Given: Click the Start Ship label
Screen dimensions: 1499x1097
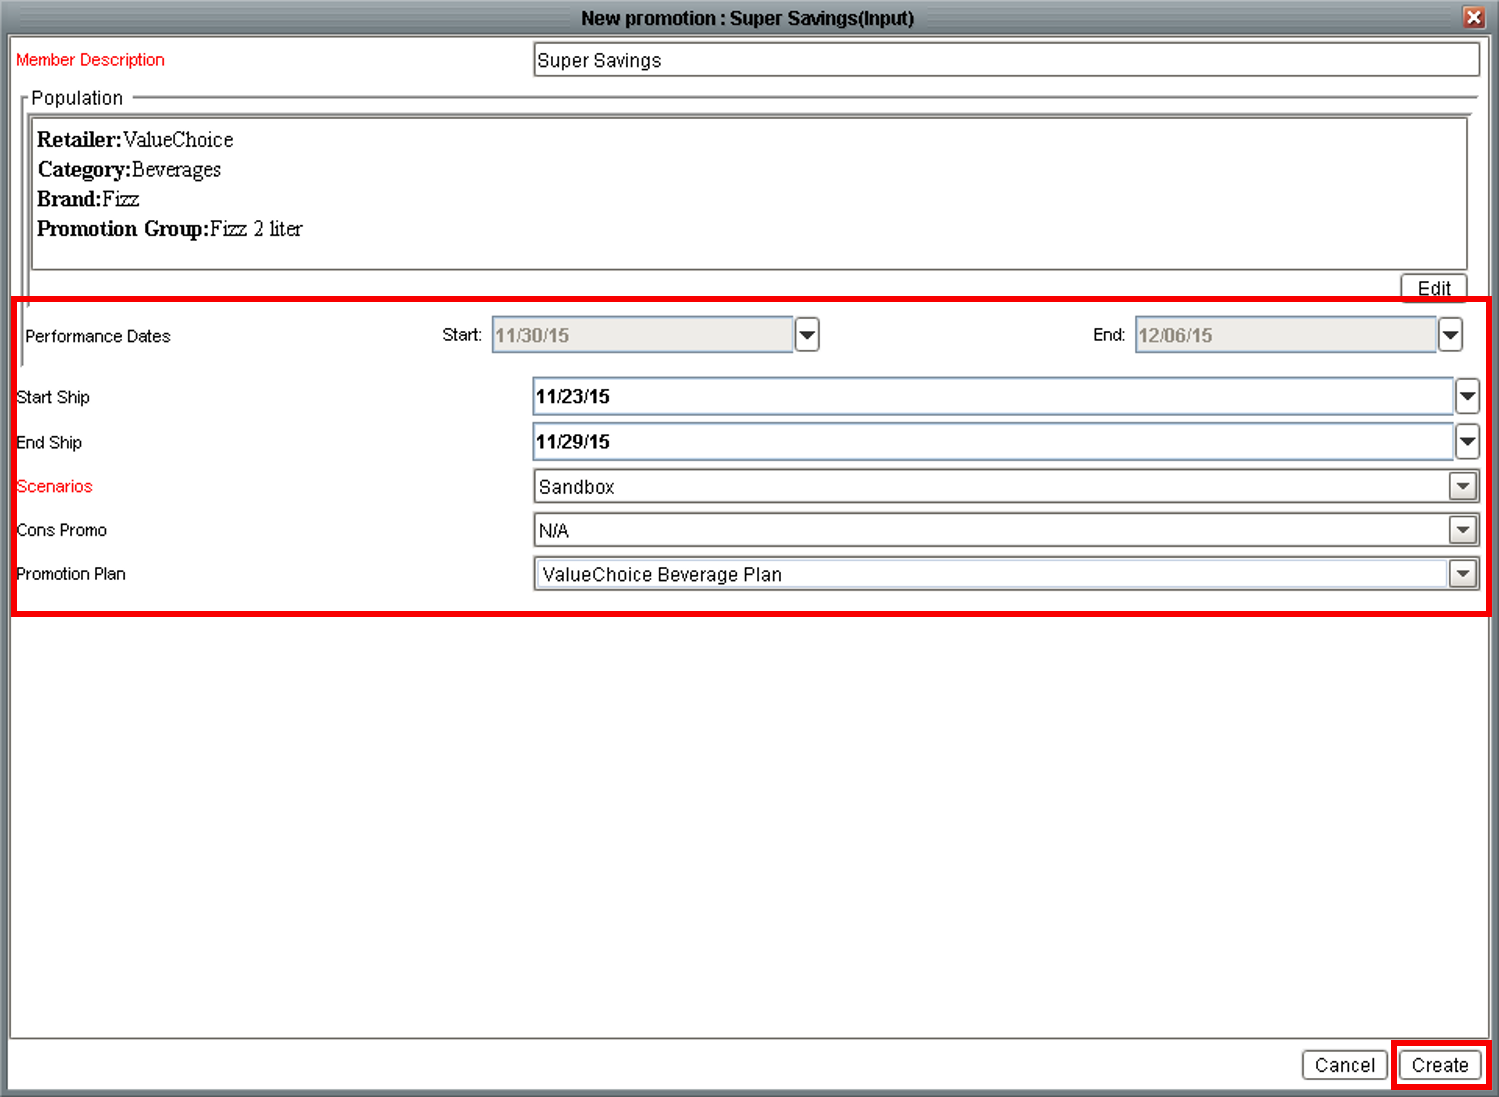Looking at the screenshot, I should tap(53, 397).
